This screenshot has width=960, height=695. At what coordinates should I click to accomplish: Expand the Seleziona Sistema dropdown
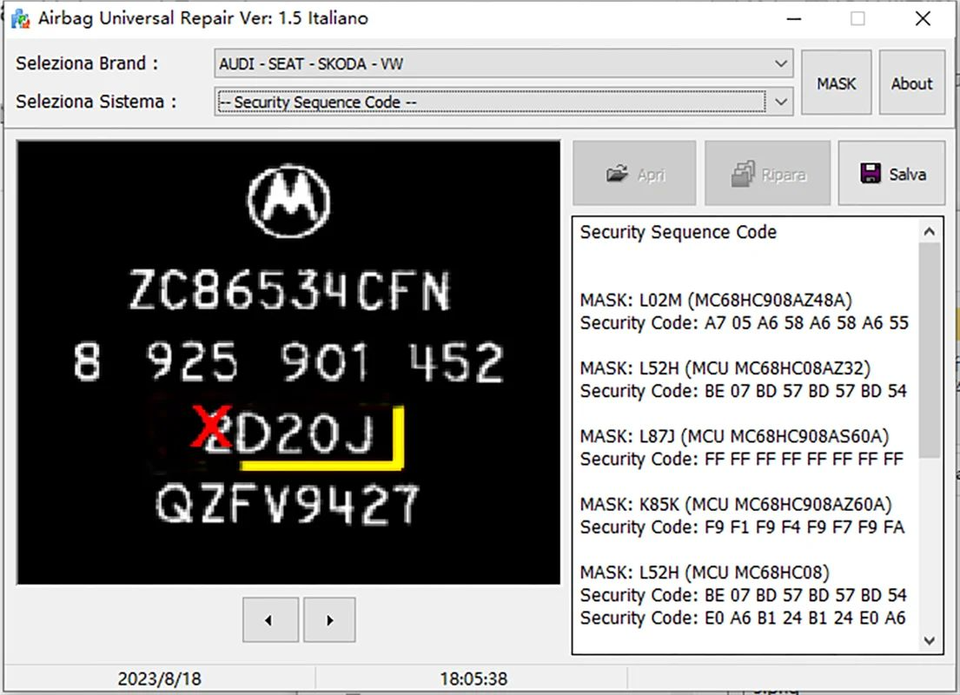[780, 102]
